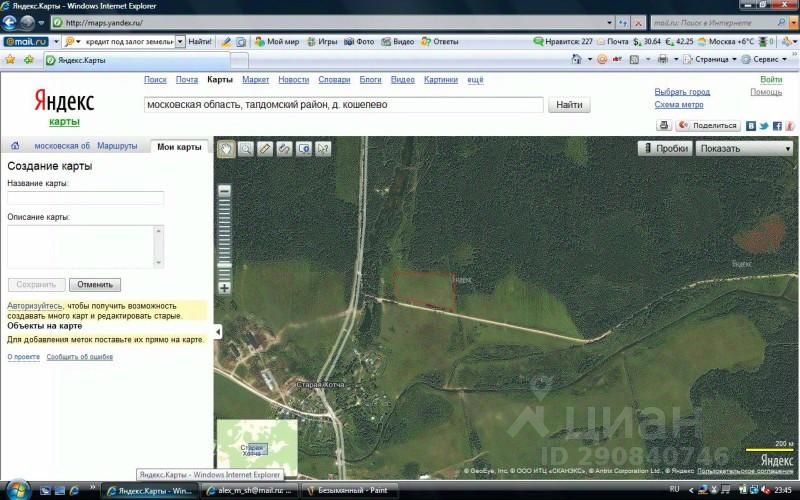Click the Отменить button
The image size is (800, 500).
coord(95,285)
